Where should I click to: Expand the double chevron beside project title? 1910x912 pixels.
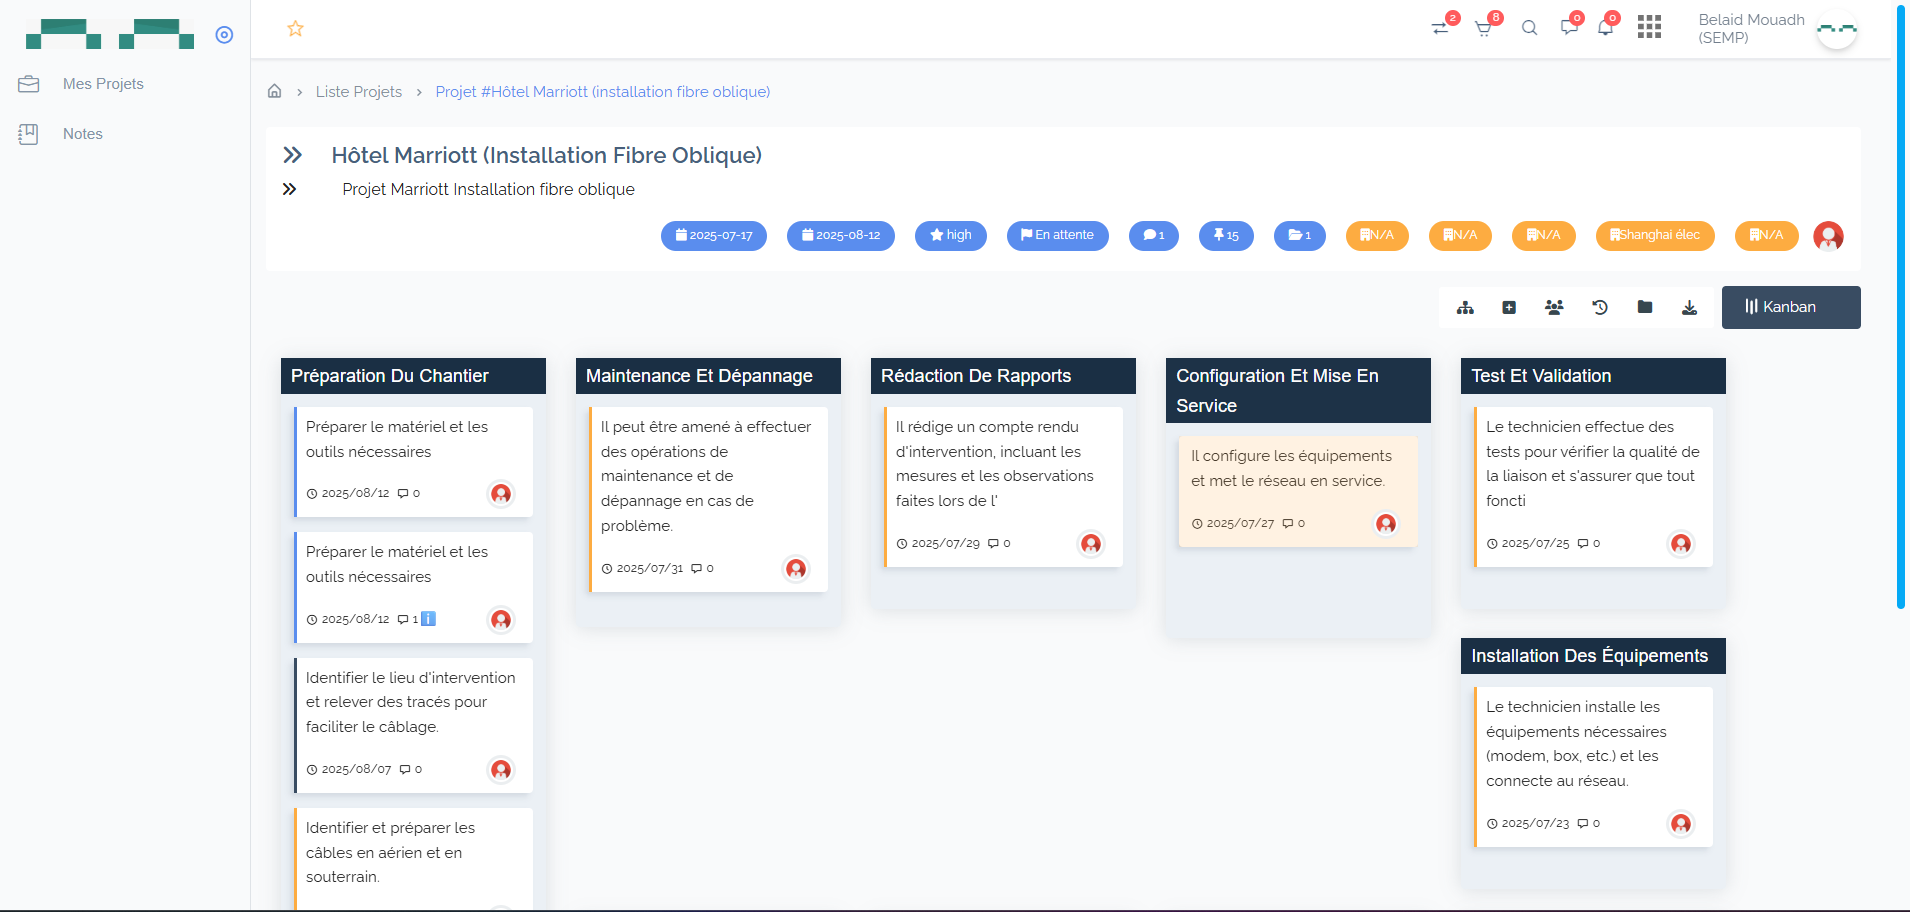[x=292, y=155]
